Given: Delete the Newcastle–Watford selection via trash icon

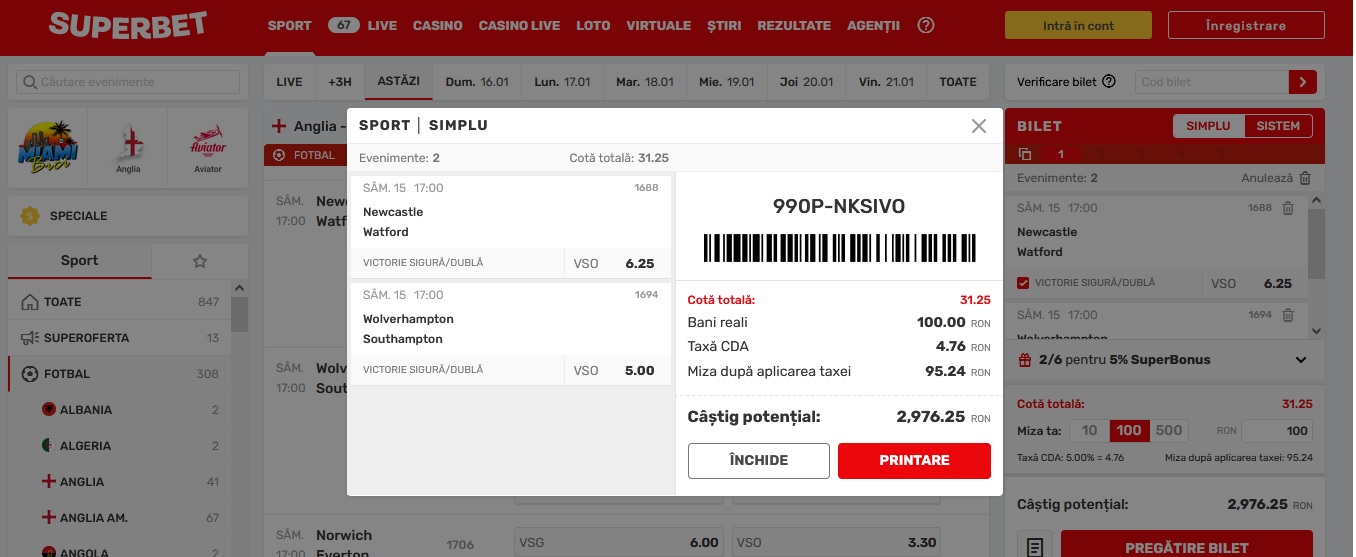Looking at the screenshot, I should pyautogui.click(x=1288, y=208).
